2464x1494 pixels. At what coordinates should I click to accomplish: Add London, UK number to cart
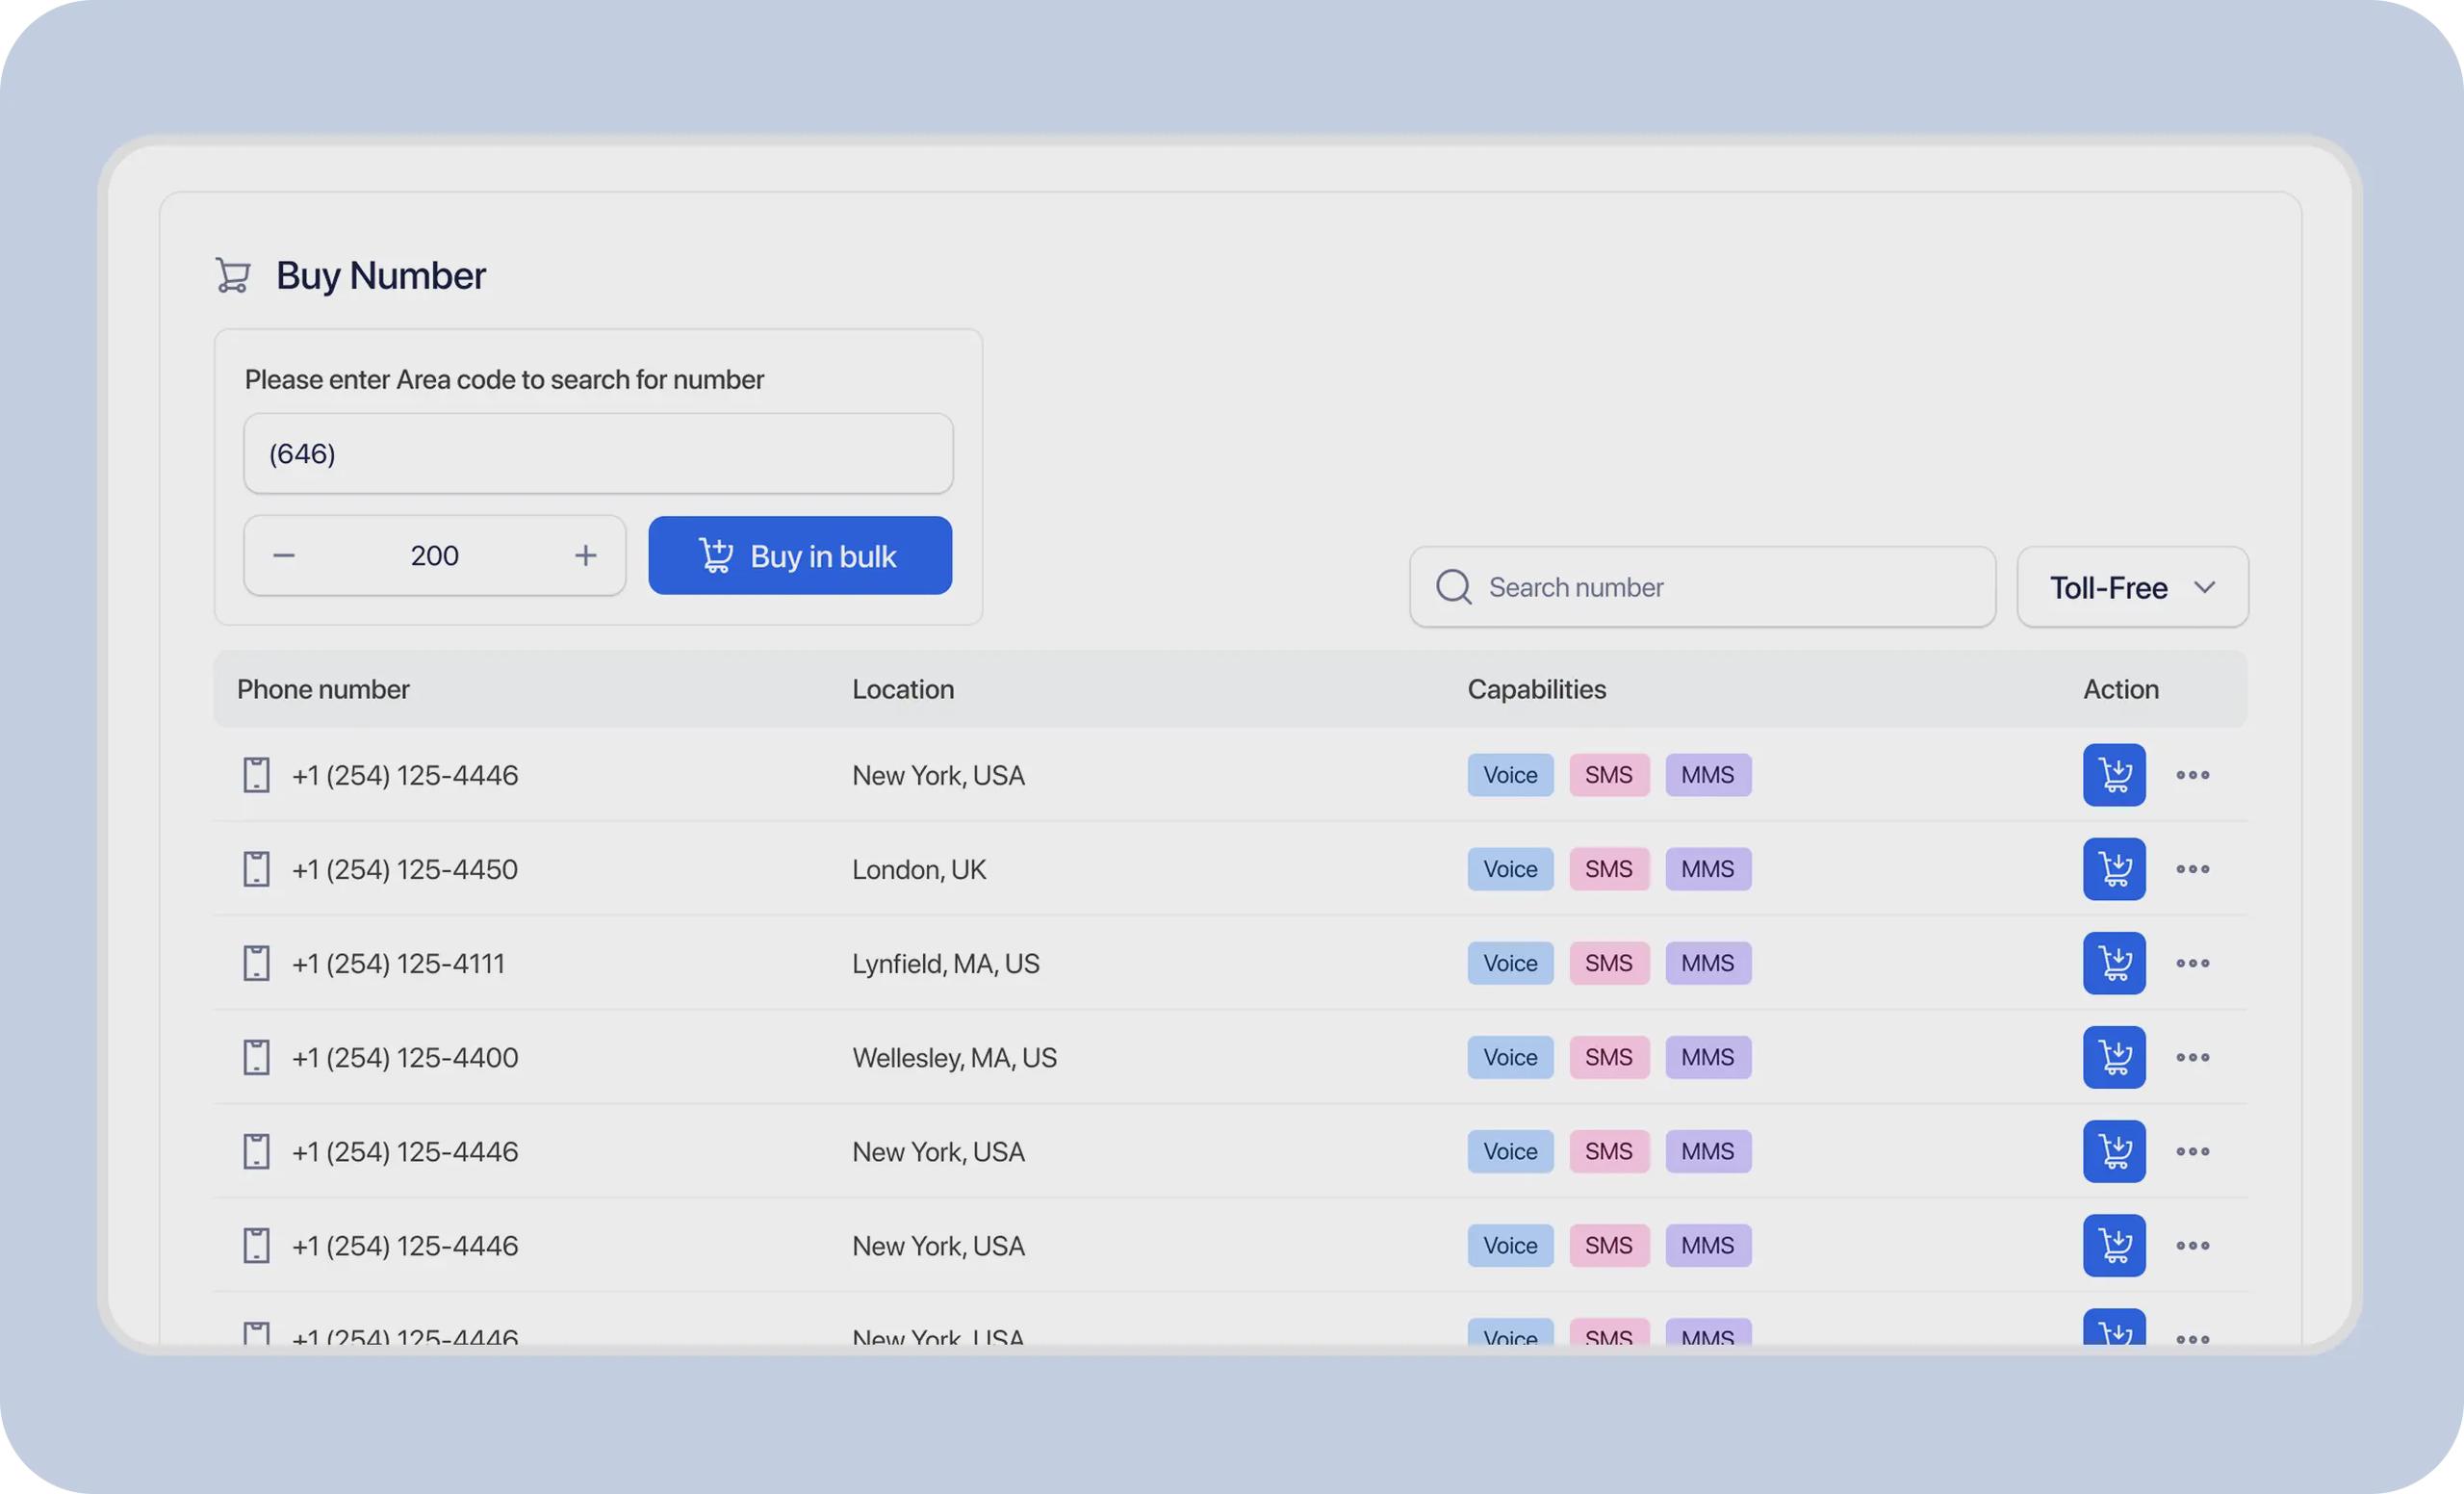(x=2113, y=869)
